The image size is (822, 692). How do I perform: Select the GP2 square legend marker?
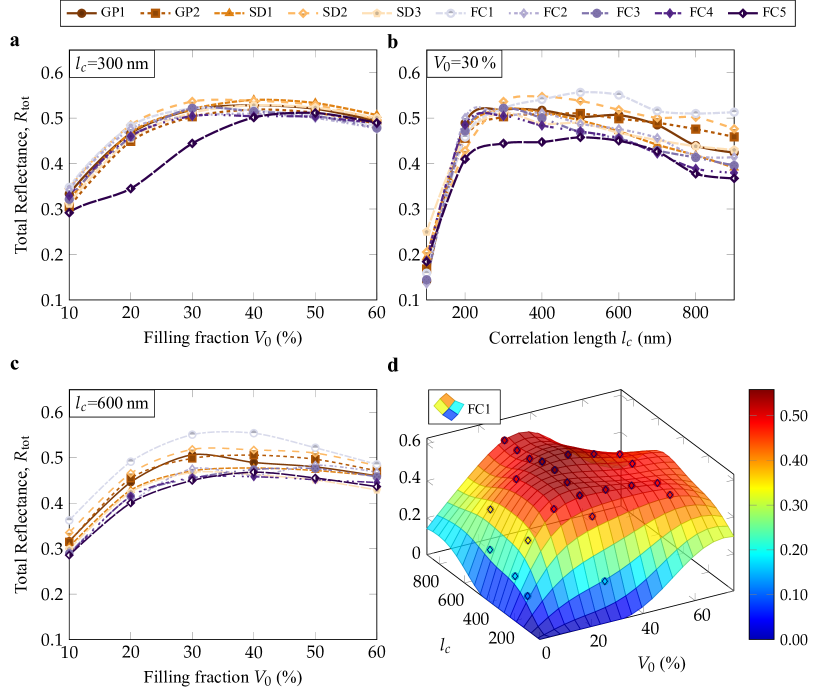(158, 13)
